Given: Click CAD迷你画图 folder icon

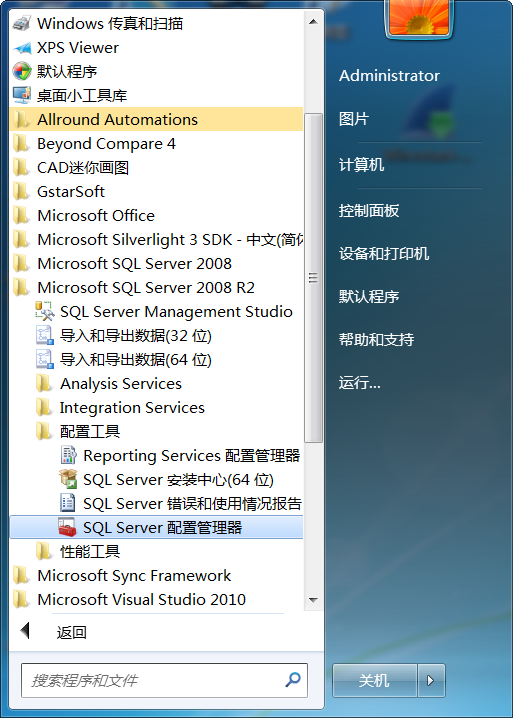Looking at the screenshot, I should [21, 167].
